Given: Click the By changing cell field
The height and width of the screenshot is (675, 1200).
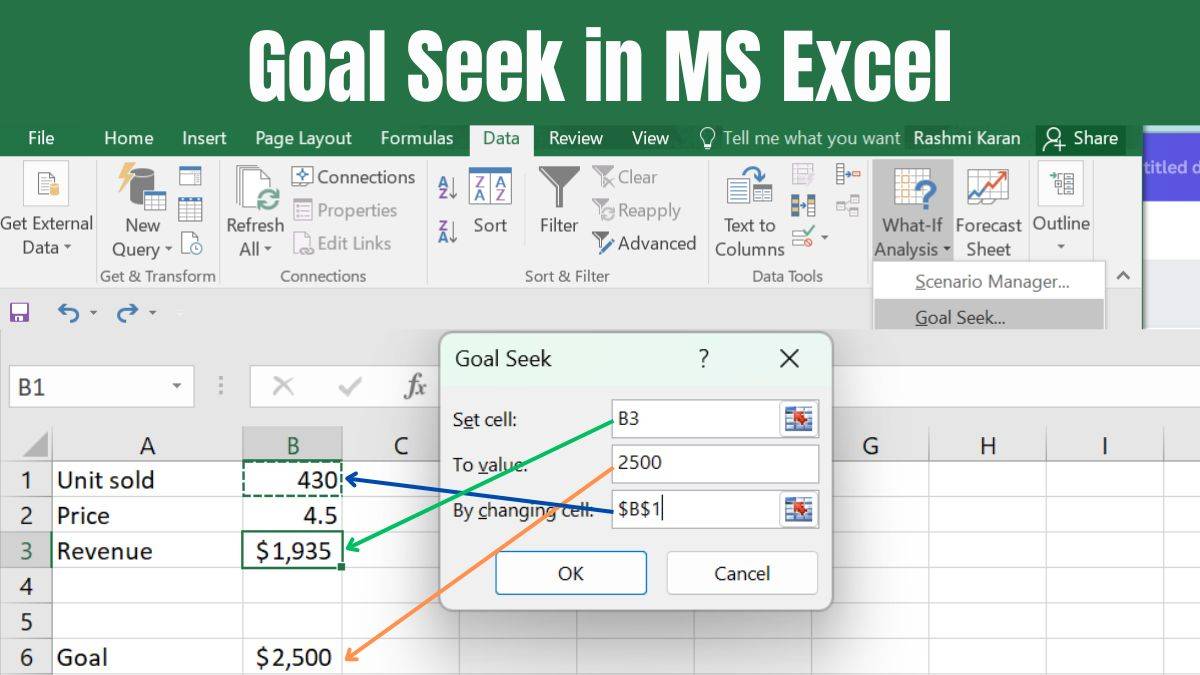Looking at the screenshot, I should pyautogui.click(x=695, y=509).
